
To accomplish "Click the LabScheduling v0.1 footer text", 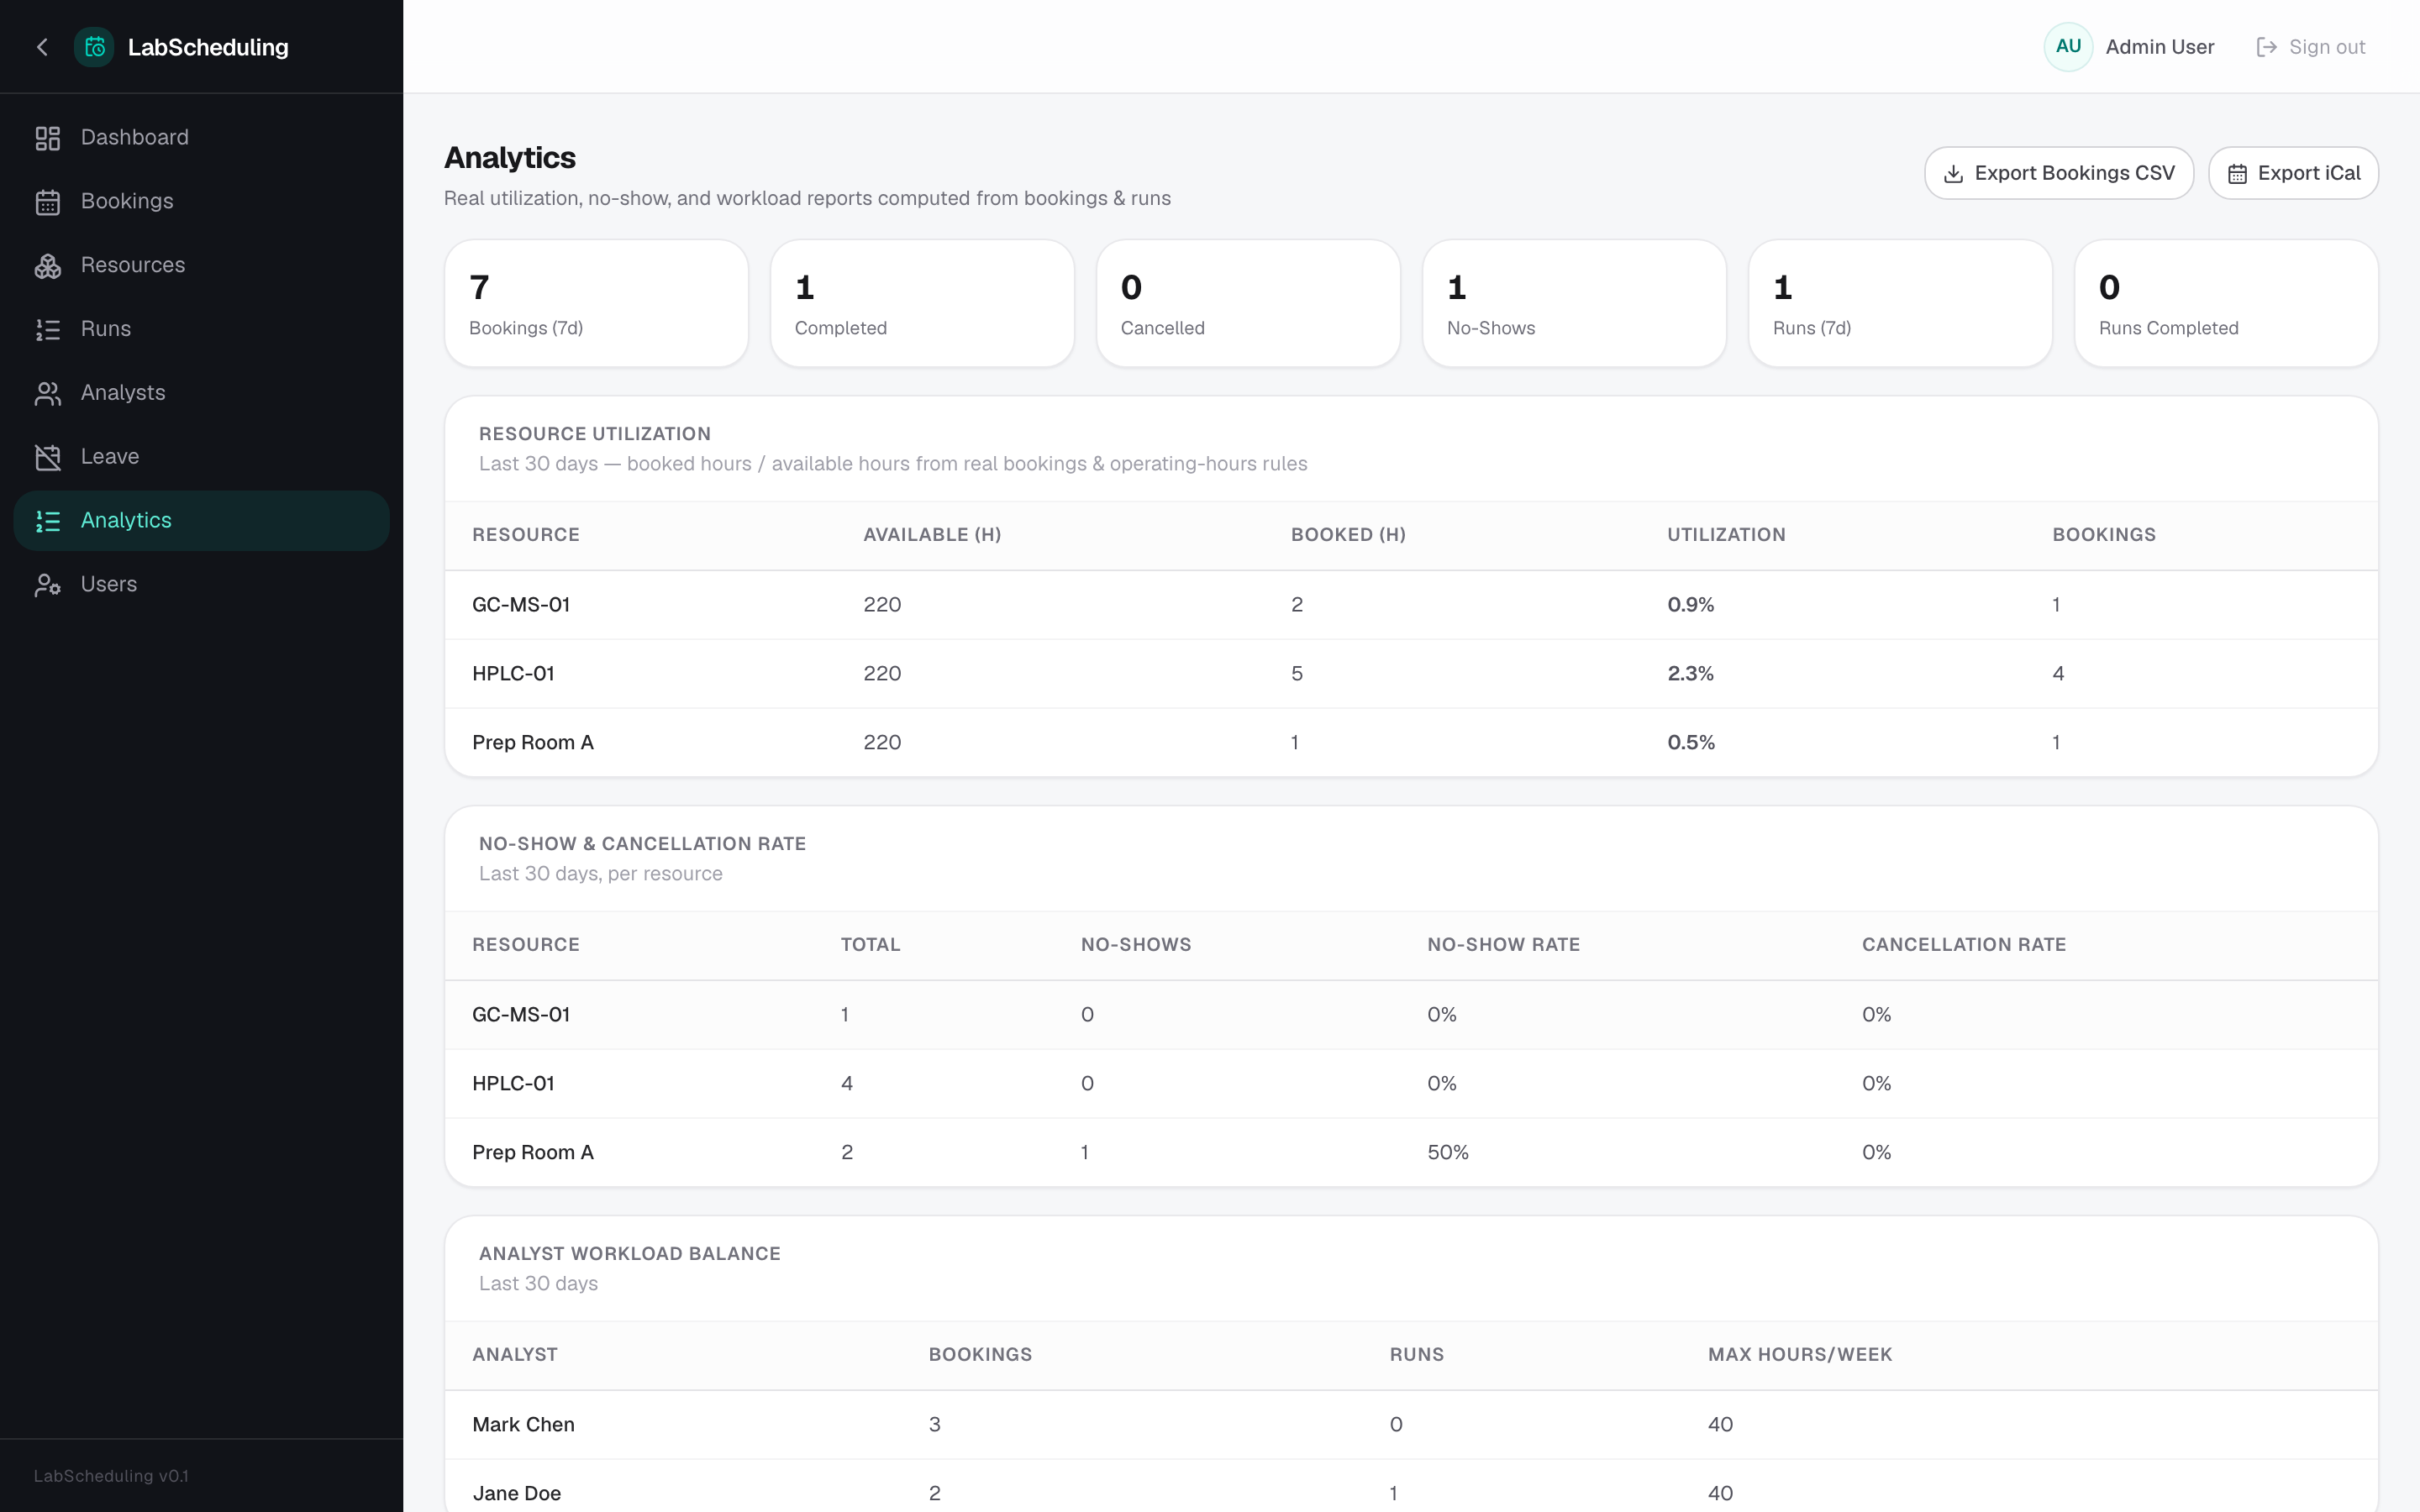I will pos(111,1476).
